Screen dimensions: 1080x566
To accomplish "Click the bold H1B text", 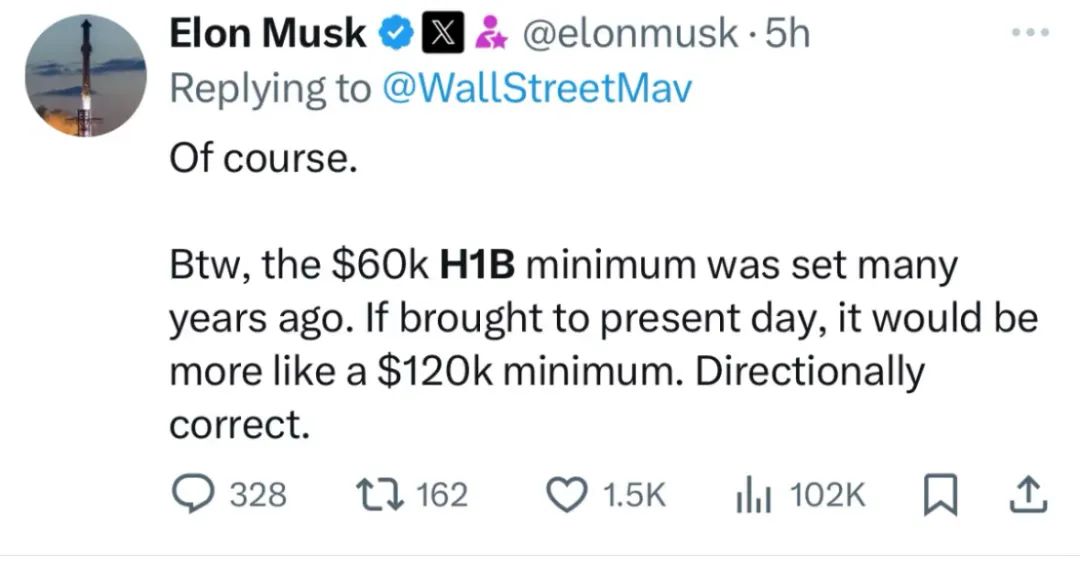I will pos(477,266).
